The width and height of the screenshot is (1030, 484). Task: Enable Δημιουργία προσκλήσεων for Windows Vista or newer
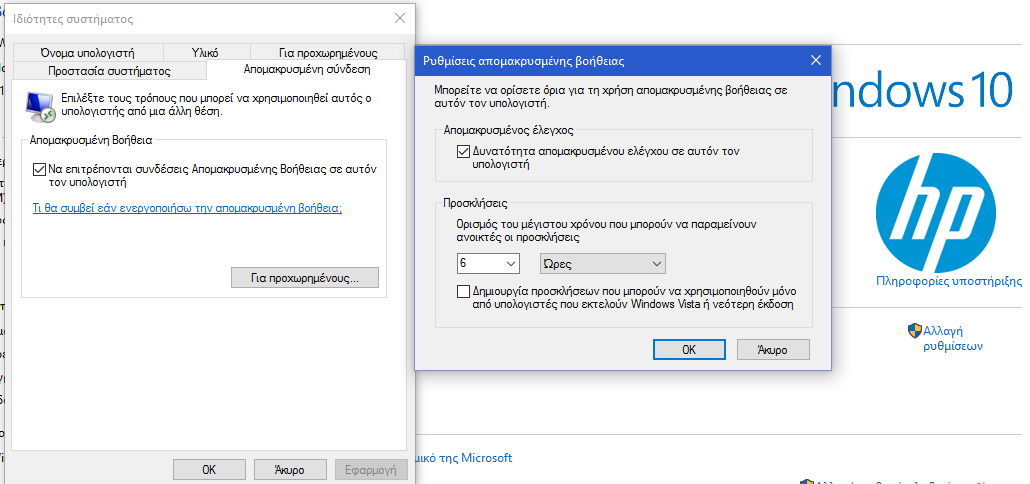[x=462, y=291]
